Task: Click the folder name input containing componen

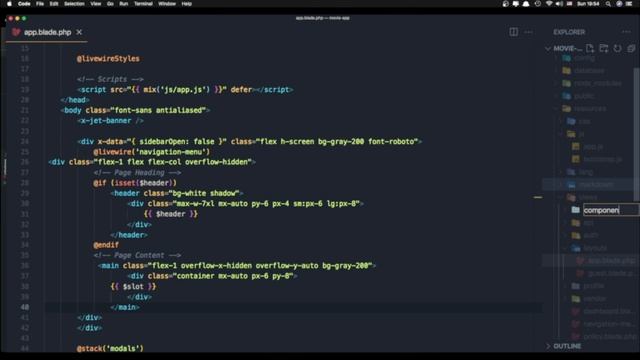Action: point(611,210)
